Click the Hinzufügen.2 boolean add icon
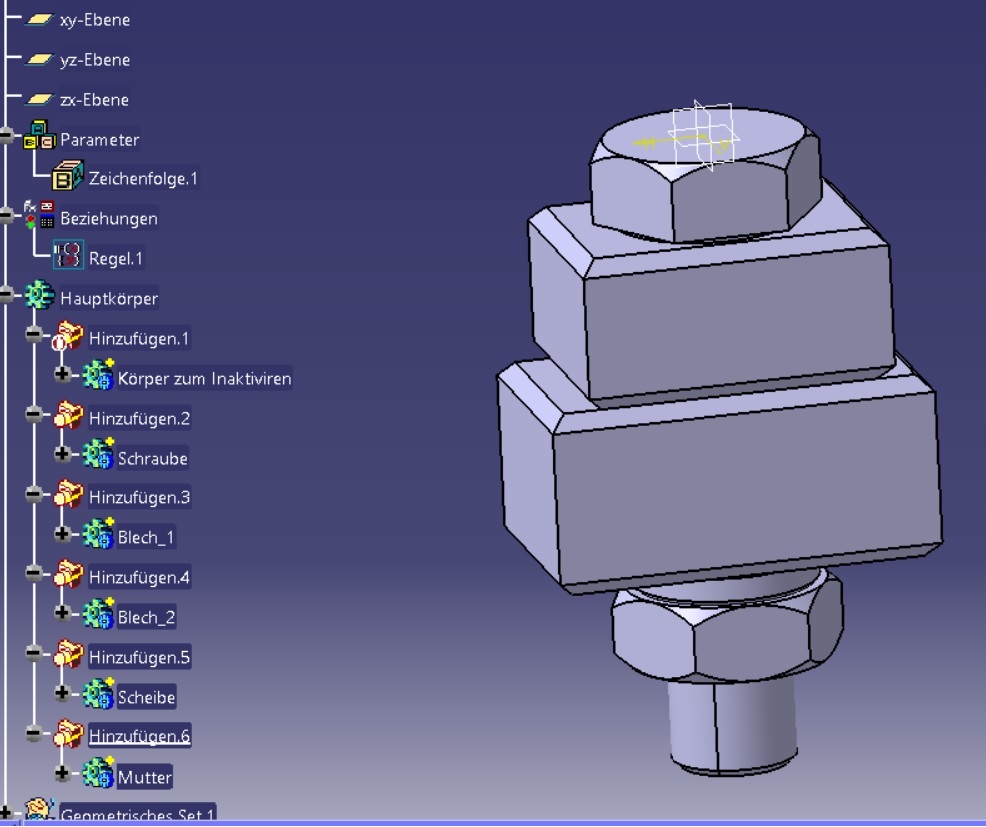Viewport: 986px width, 827px height. click(68, 415)
